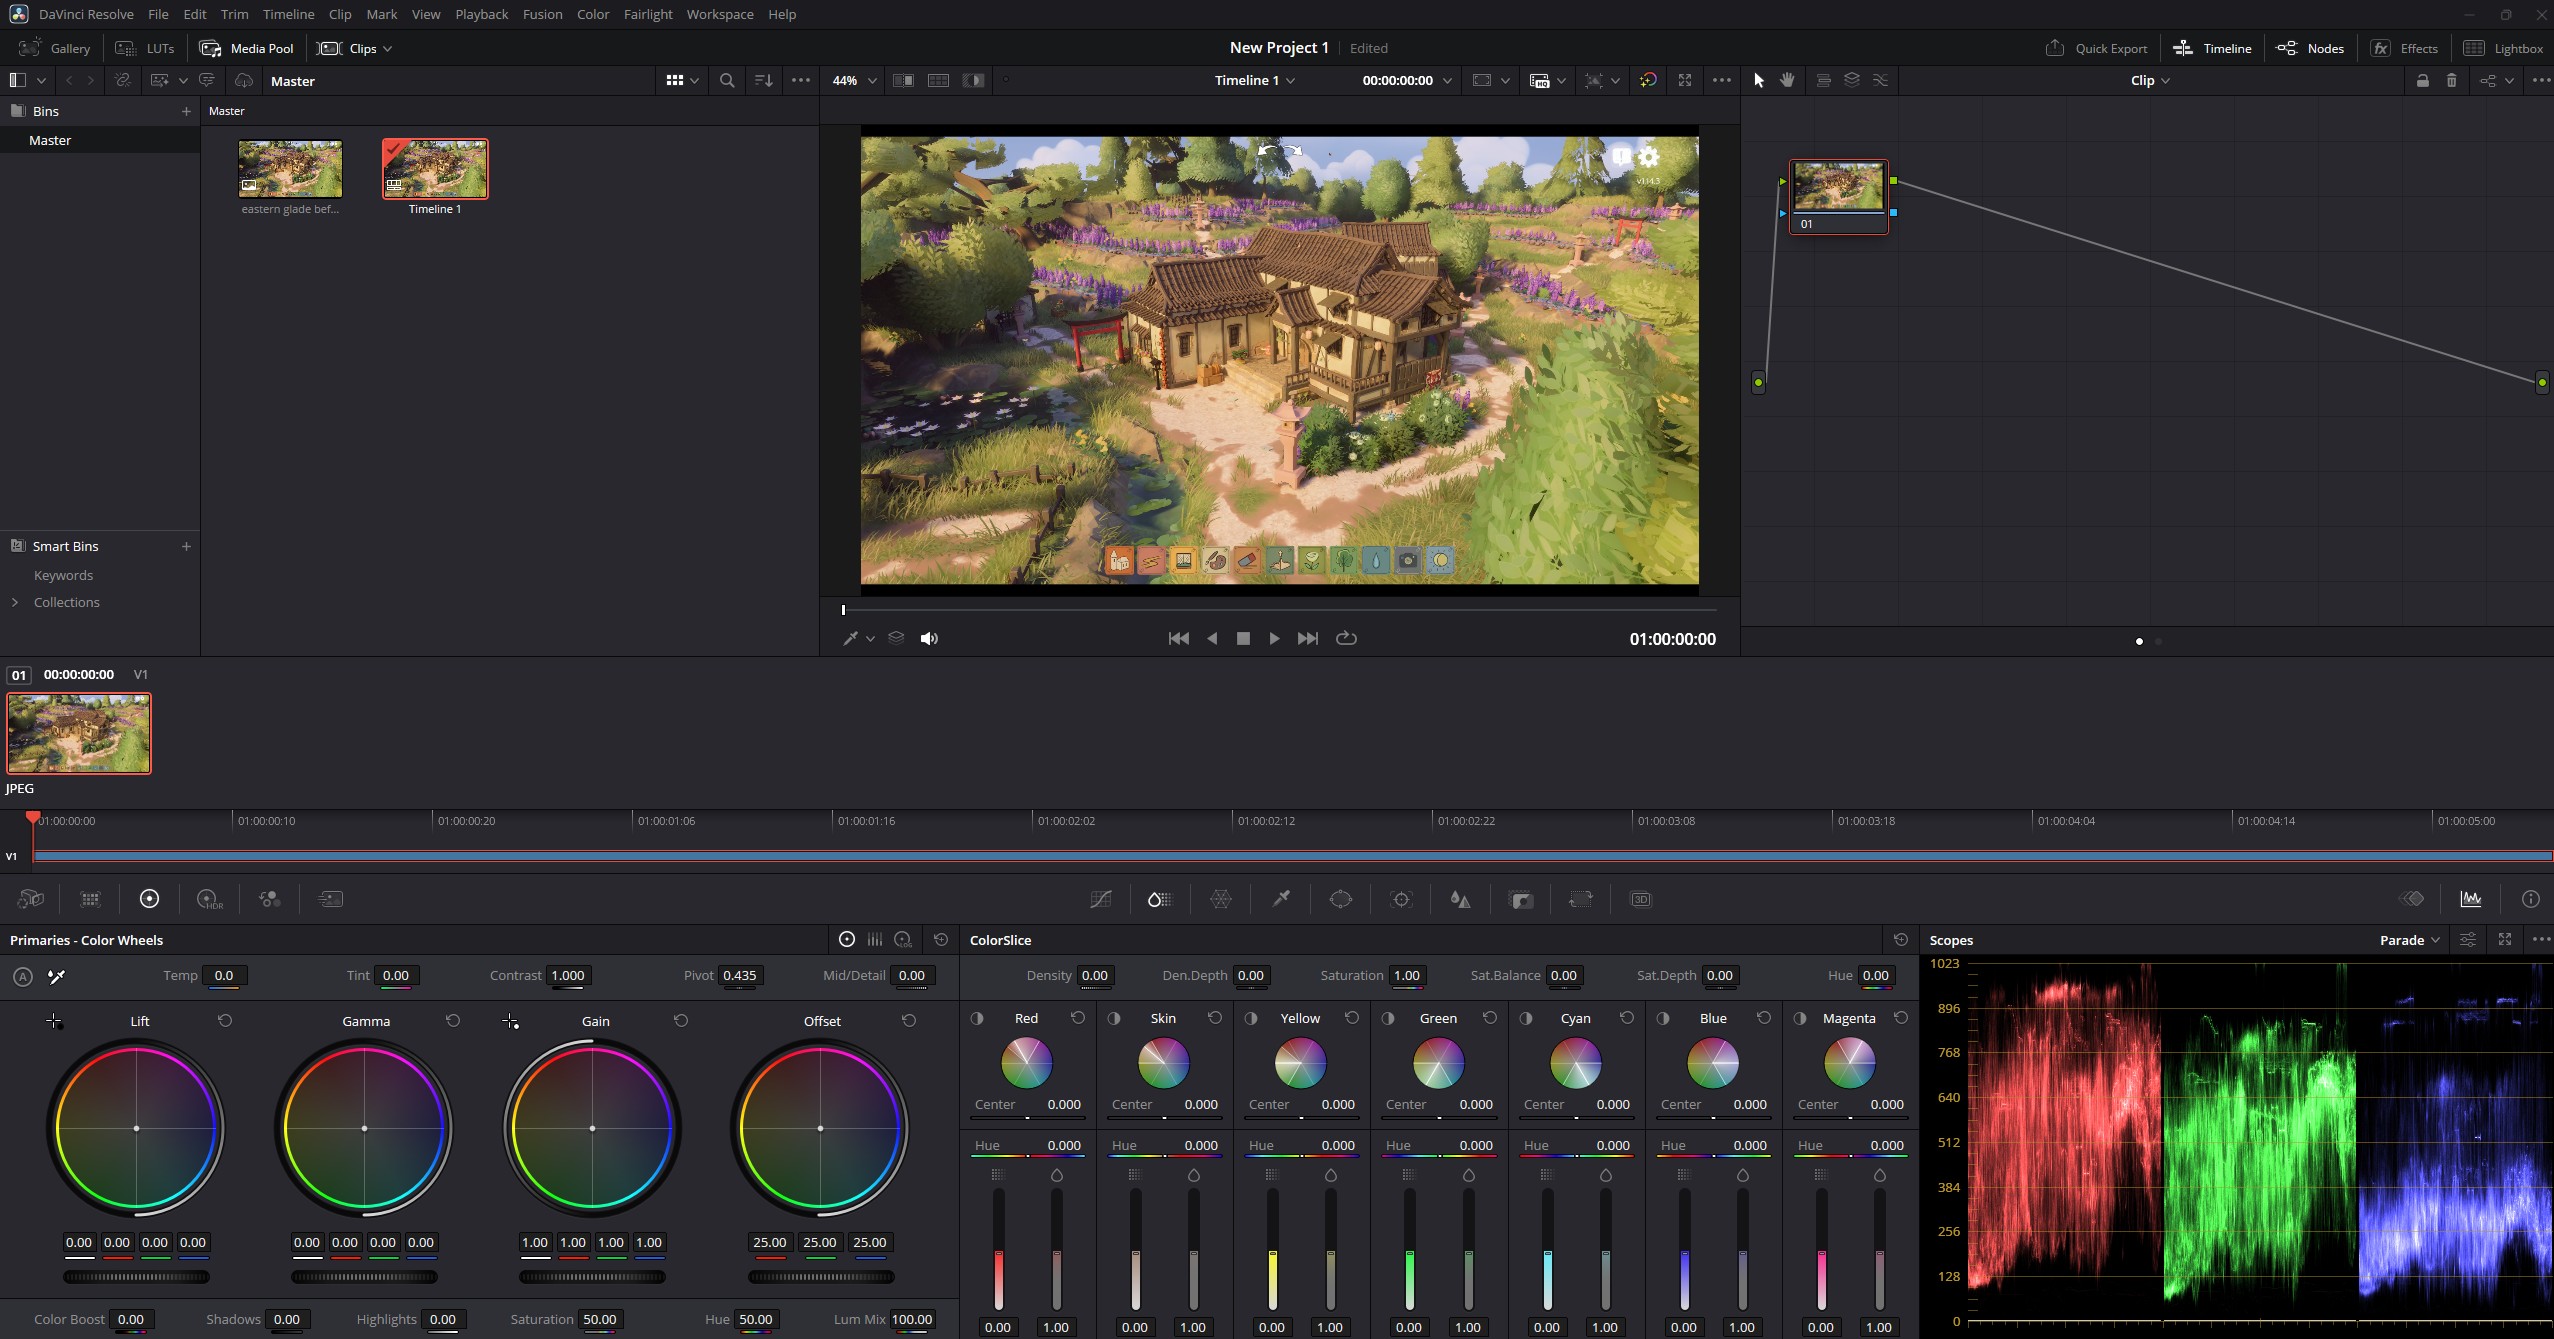
Task: Select the hand pan tool in node editor
Action: click(1787, 80)
